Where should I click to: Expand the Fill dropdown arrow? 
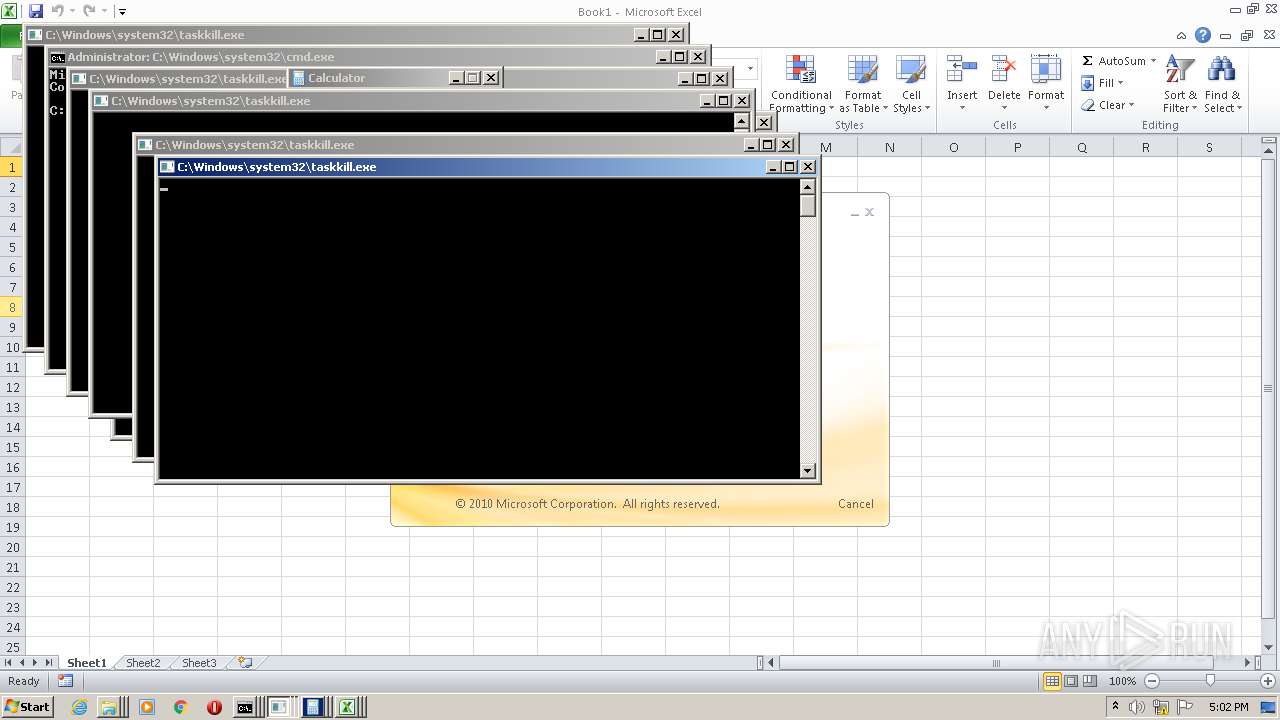1120,83
